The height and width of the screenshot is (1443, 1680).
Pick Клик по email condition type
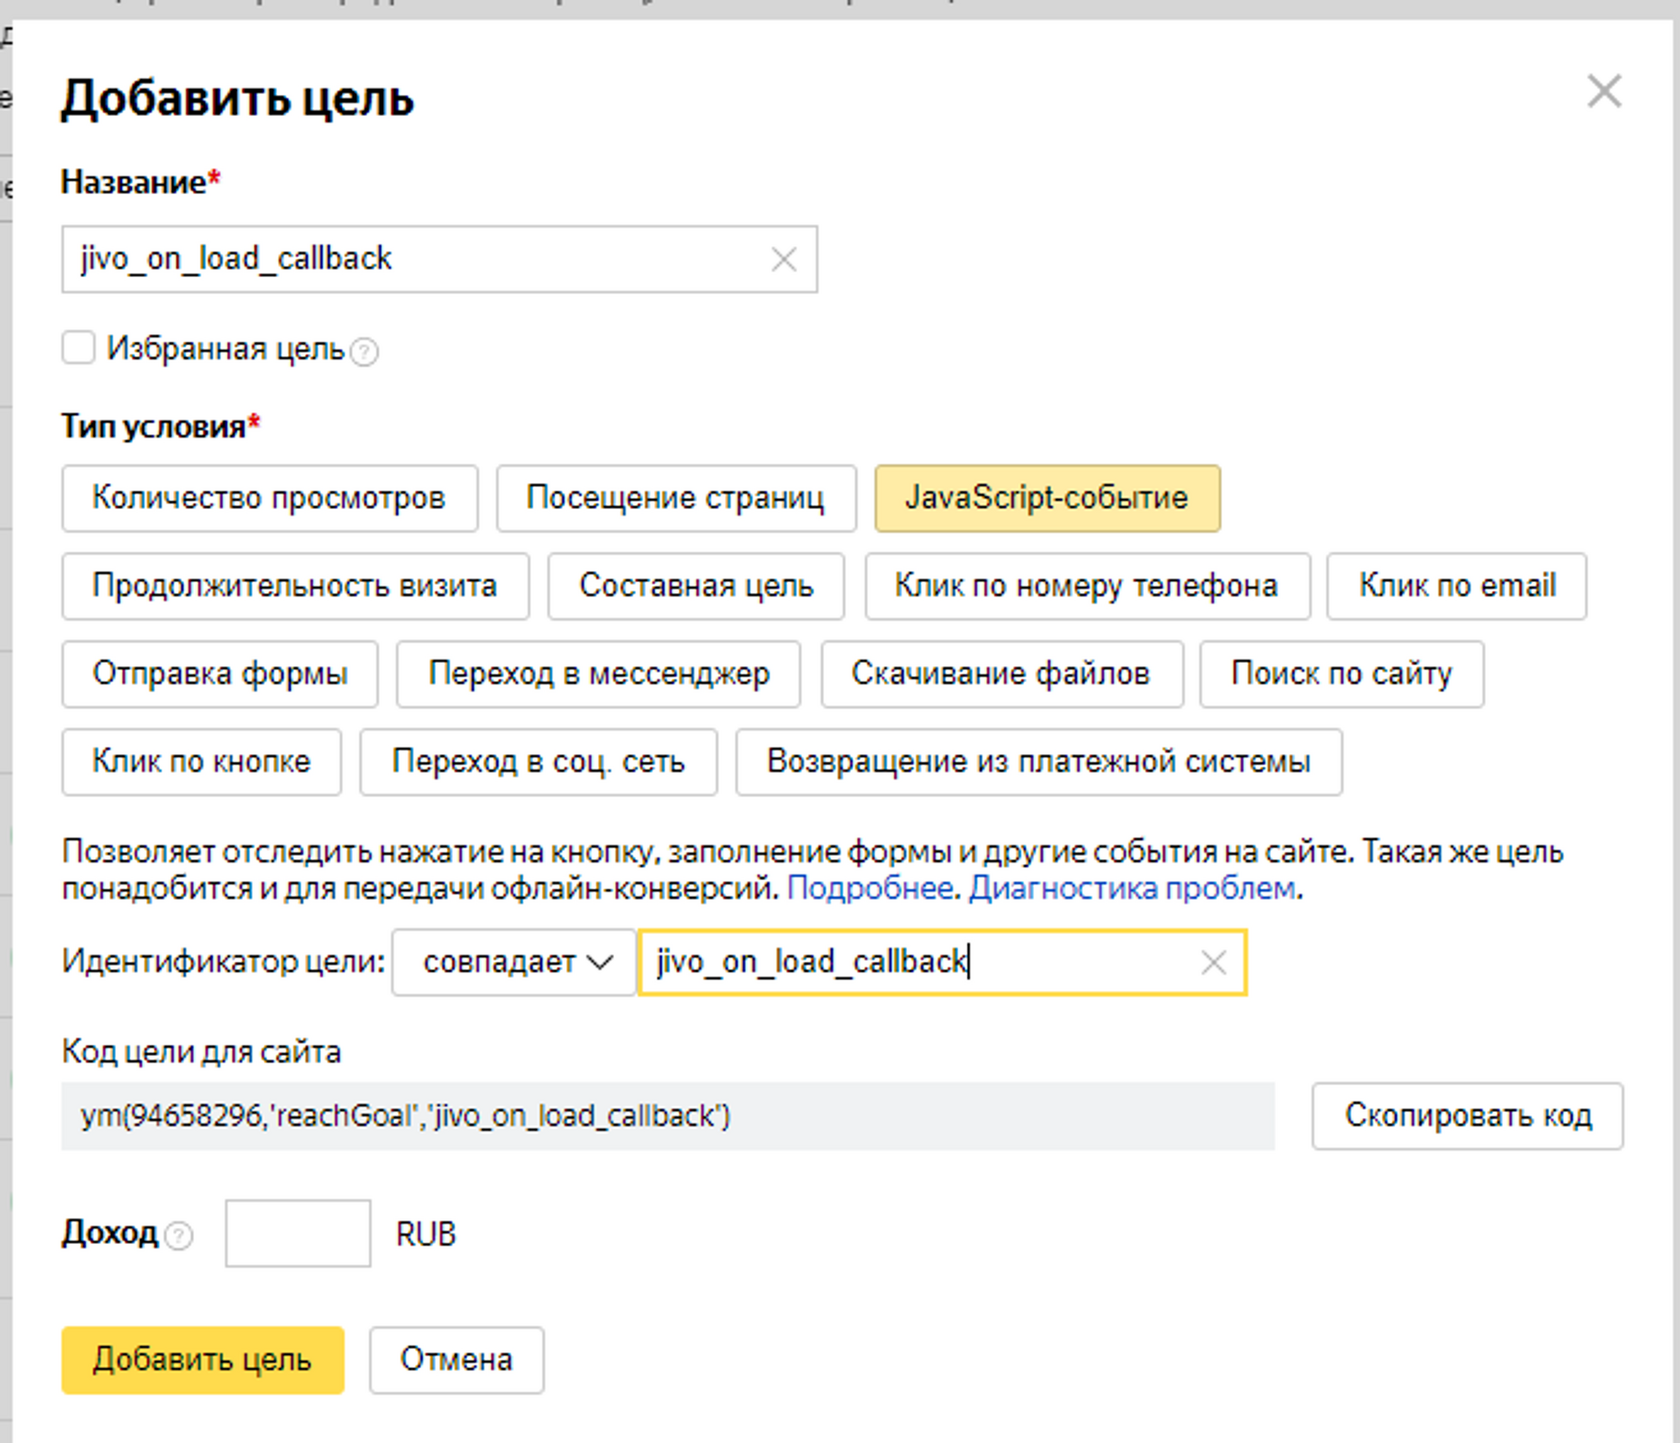pyautogui.click(x=1456, y=586)
